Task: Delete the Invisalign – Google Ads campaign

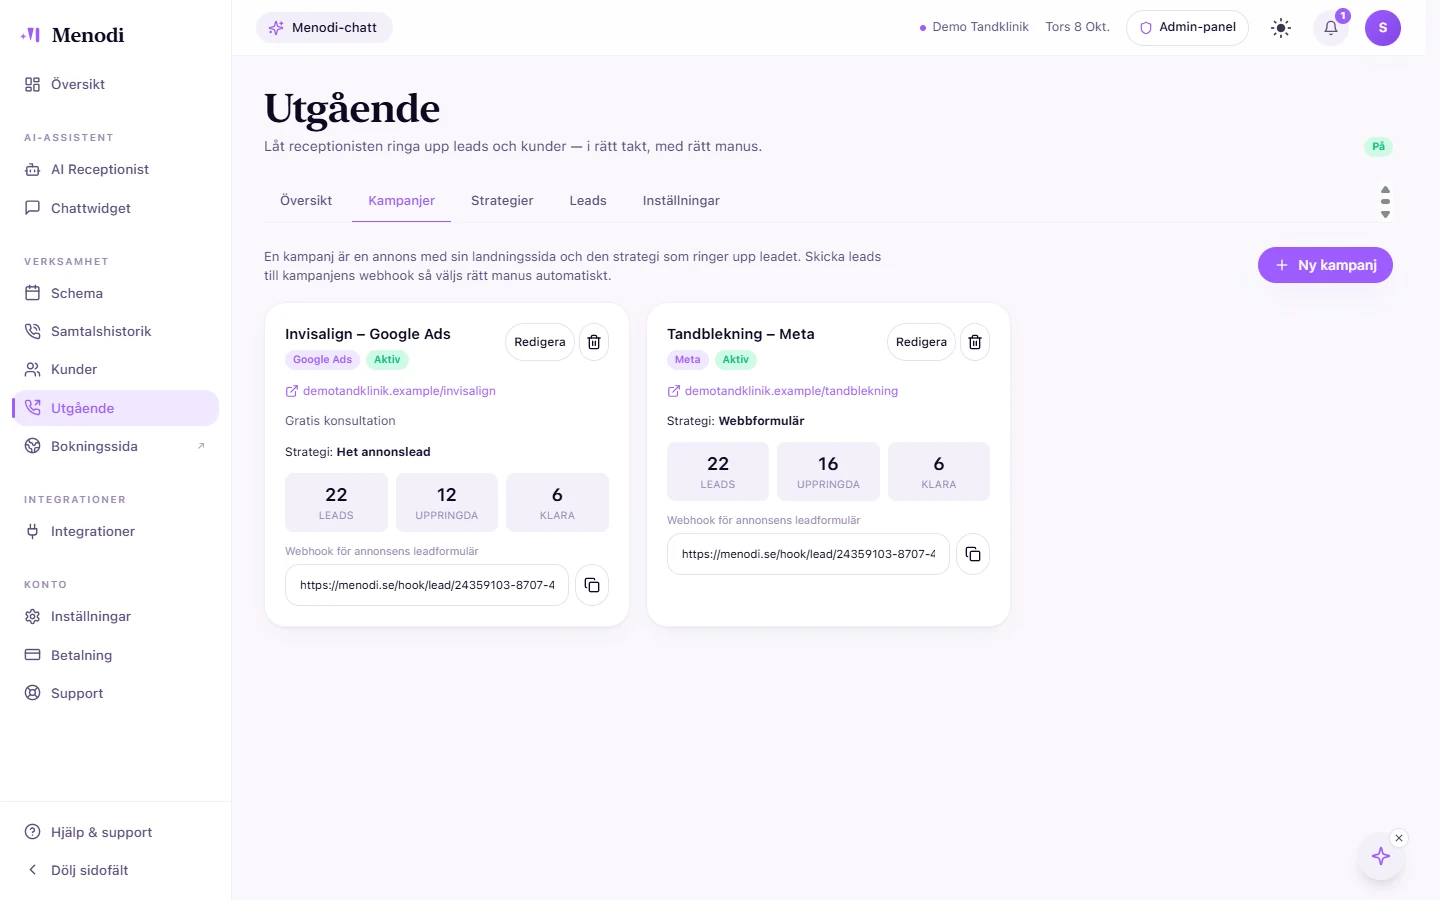Action: (594, 342)
